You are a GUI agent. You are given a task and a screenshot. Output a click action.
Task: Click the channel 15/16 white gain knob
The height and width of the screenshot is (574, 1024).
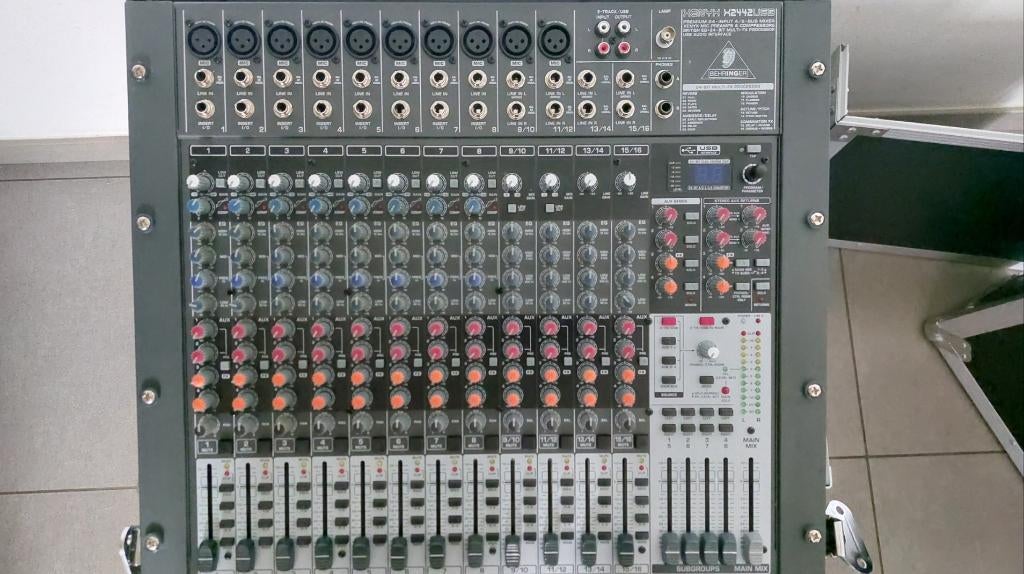pyautogui.click(x=626, y=182)
